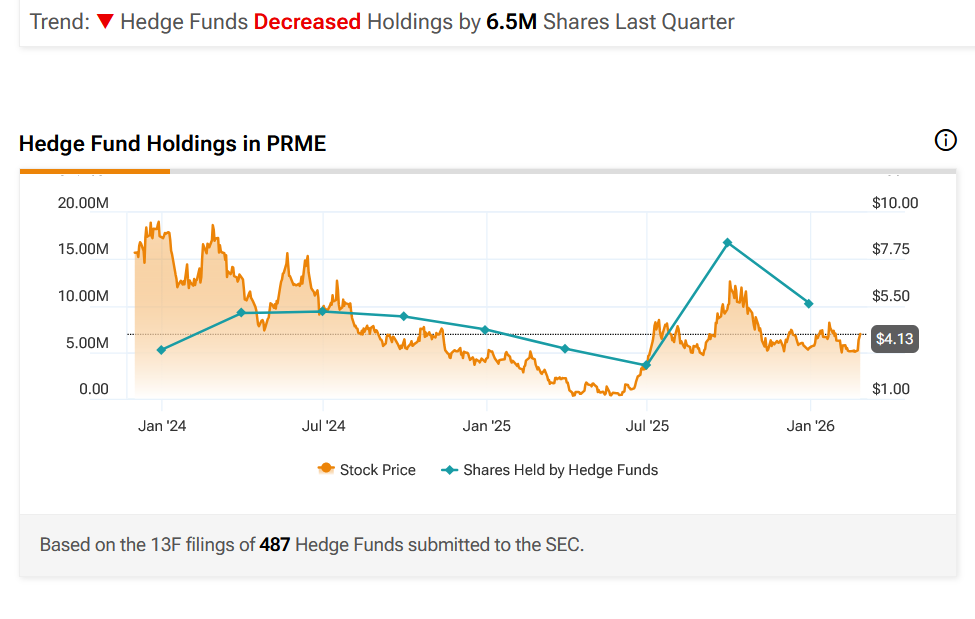Click the 6.5M shares figure
The image size is (975, 619).
pos(512,21)
